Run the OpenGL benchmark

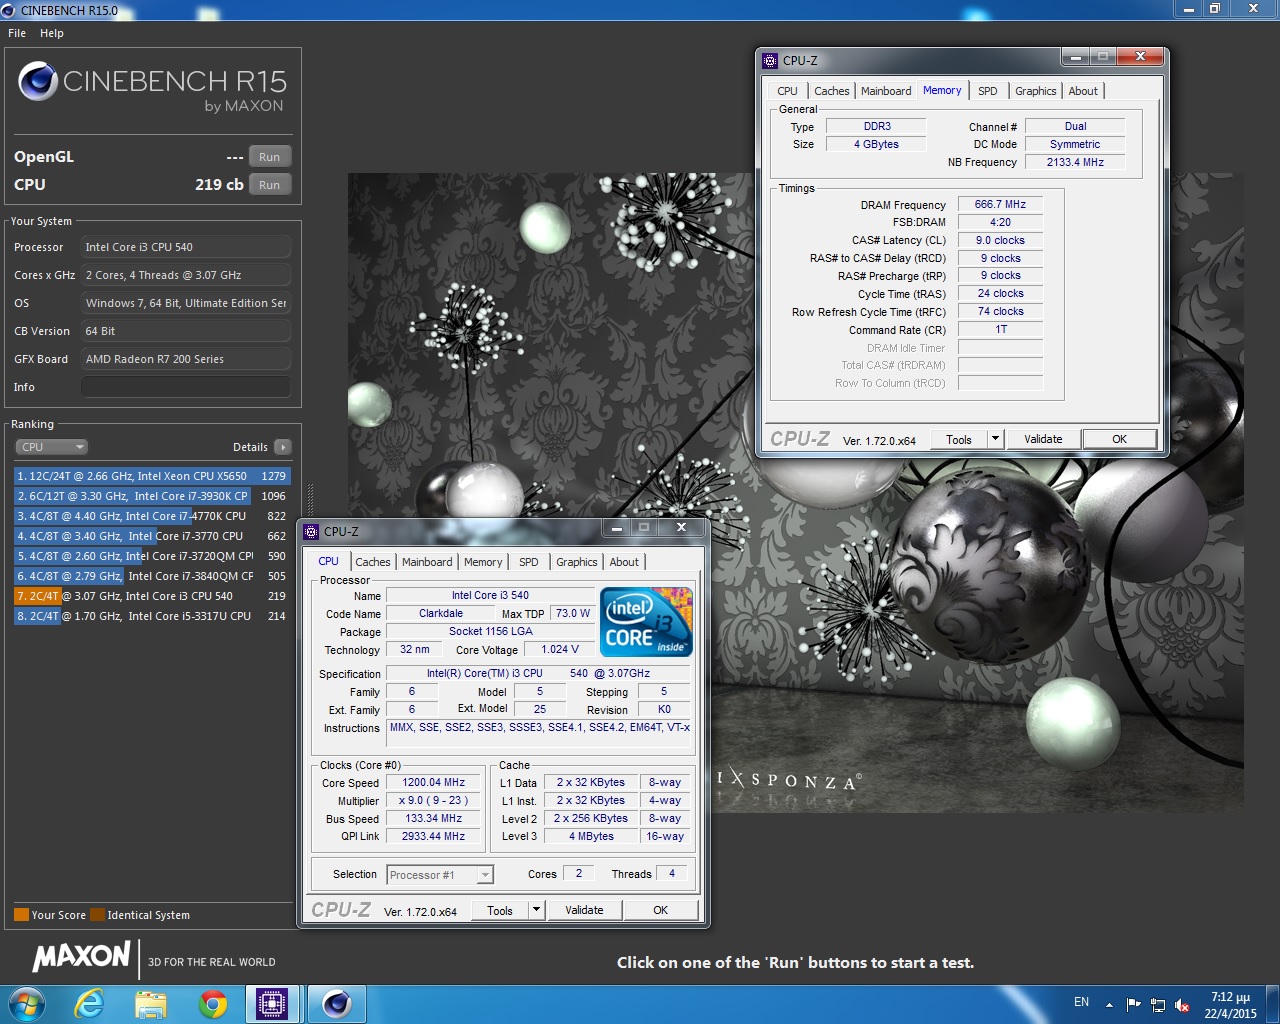pyautogui.click(x=270, y=157)
